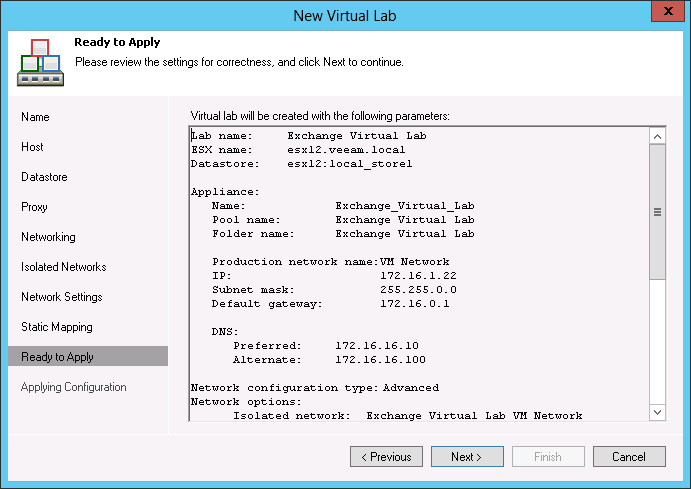This screenshot has height=489, width=691.
Task: View the Network Settings step
Action: pos(63,297)
